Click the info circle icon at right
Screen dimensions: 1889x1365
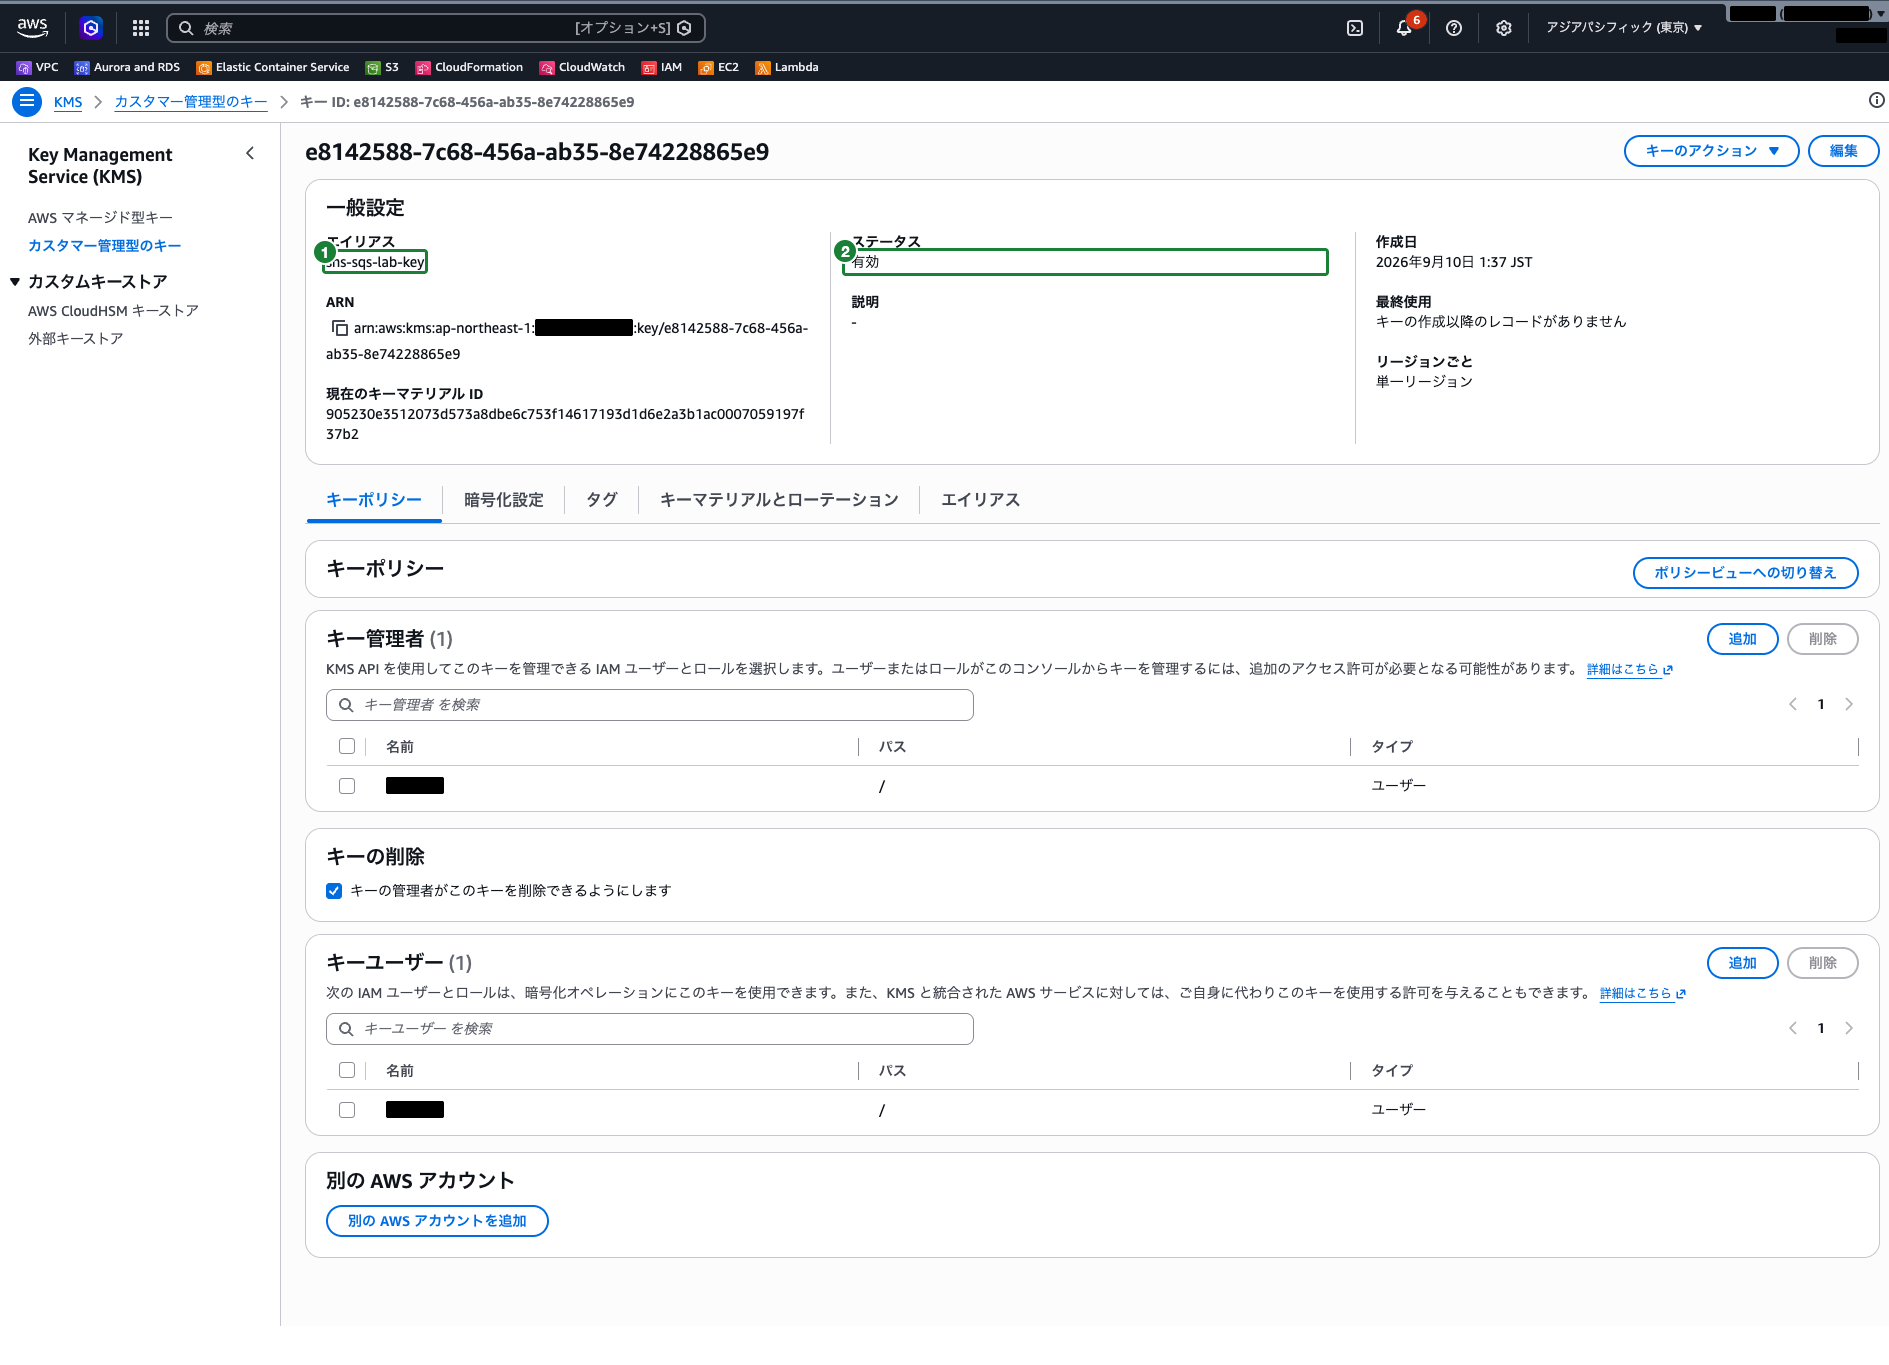[x=1876, y=100]
